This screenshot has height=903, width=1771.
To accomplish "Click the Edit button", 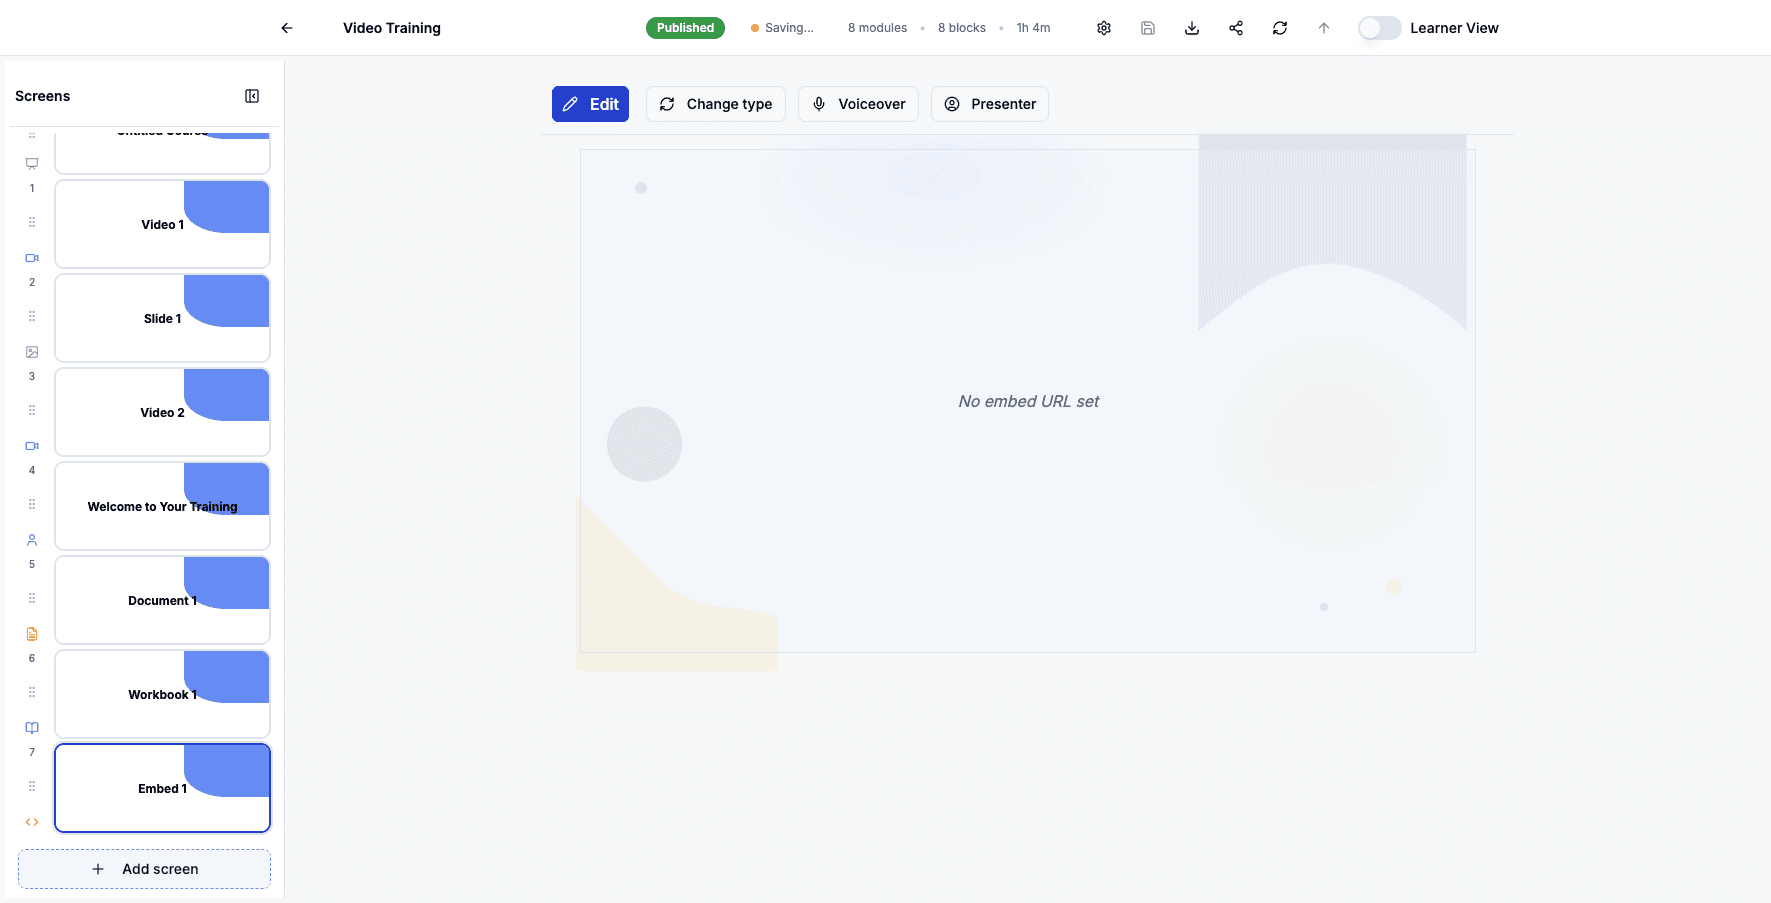I will tap(590, 104).
